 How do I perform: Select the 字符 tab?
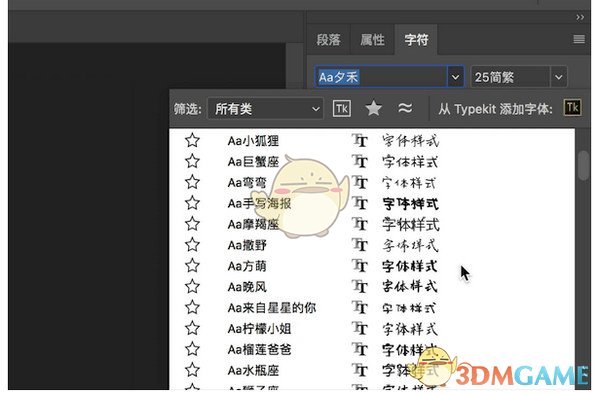(416, 40)
